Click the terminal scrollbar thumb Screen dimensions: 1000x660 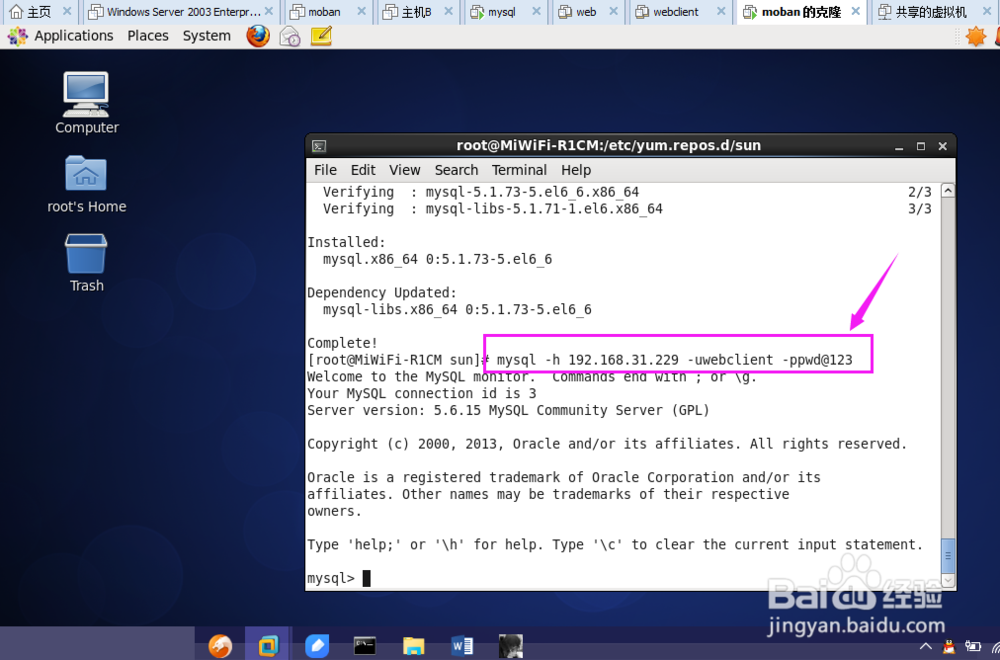click(948, 556)
